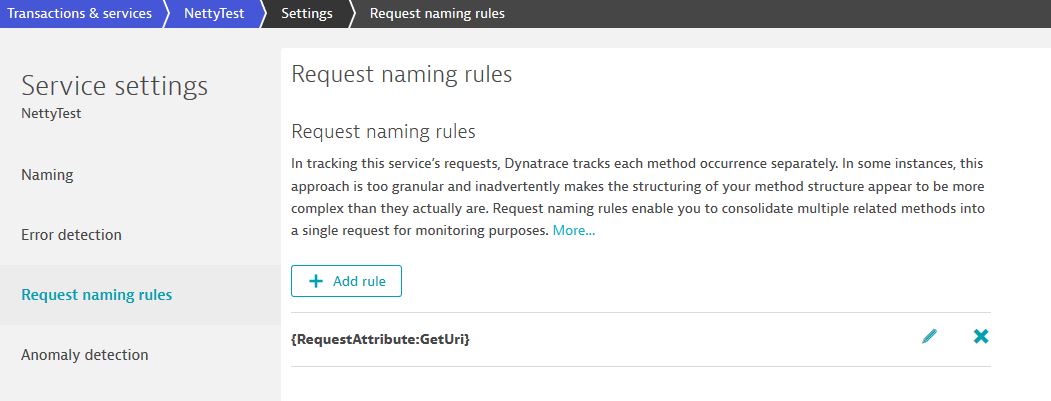Click the smaller Request naming rules subheading
The width and height of the screenshot is (1051, 401).
pyautogui.click(x=382, y=132)
